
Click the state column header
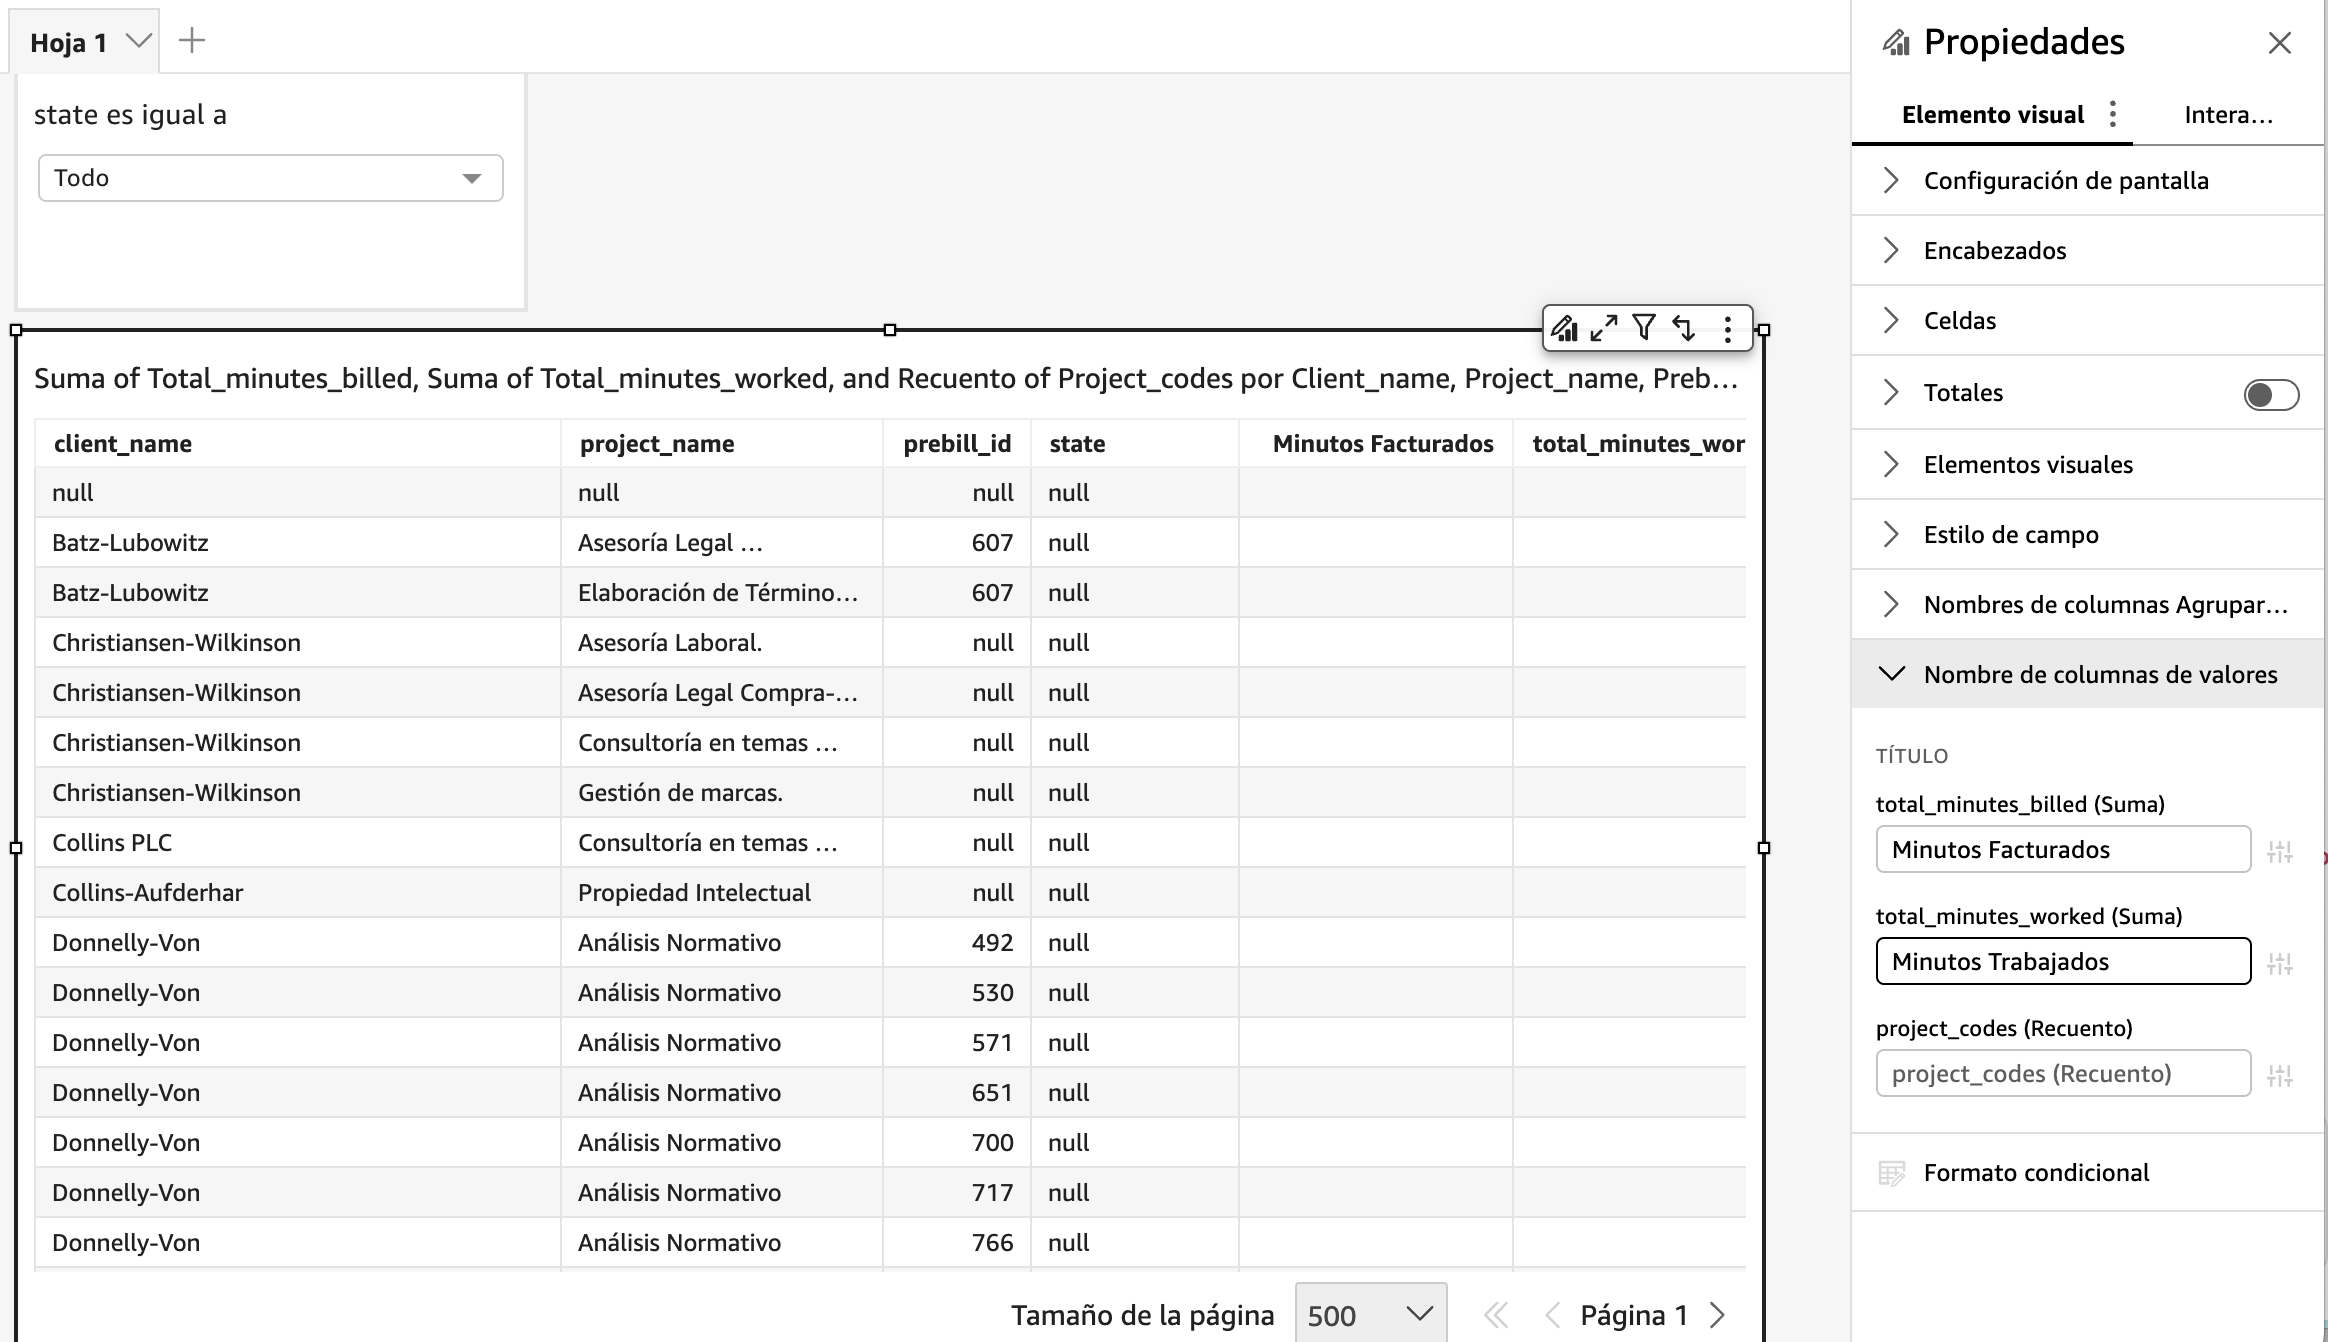point(1135,444)
